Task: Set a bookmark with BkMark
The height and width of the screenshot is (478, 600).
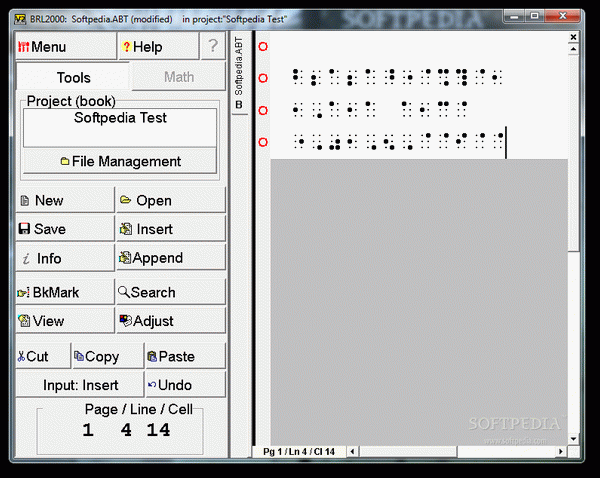Action: point(65,292)
